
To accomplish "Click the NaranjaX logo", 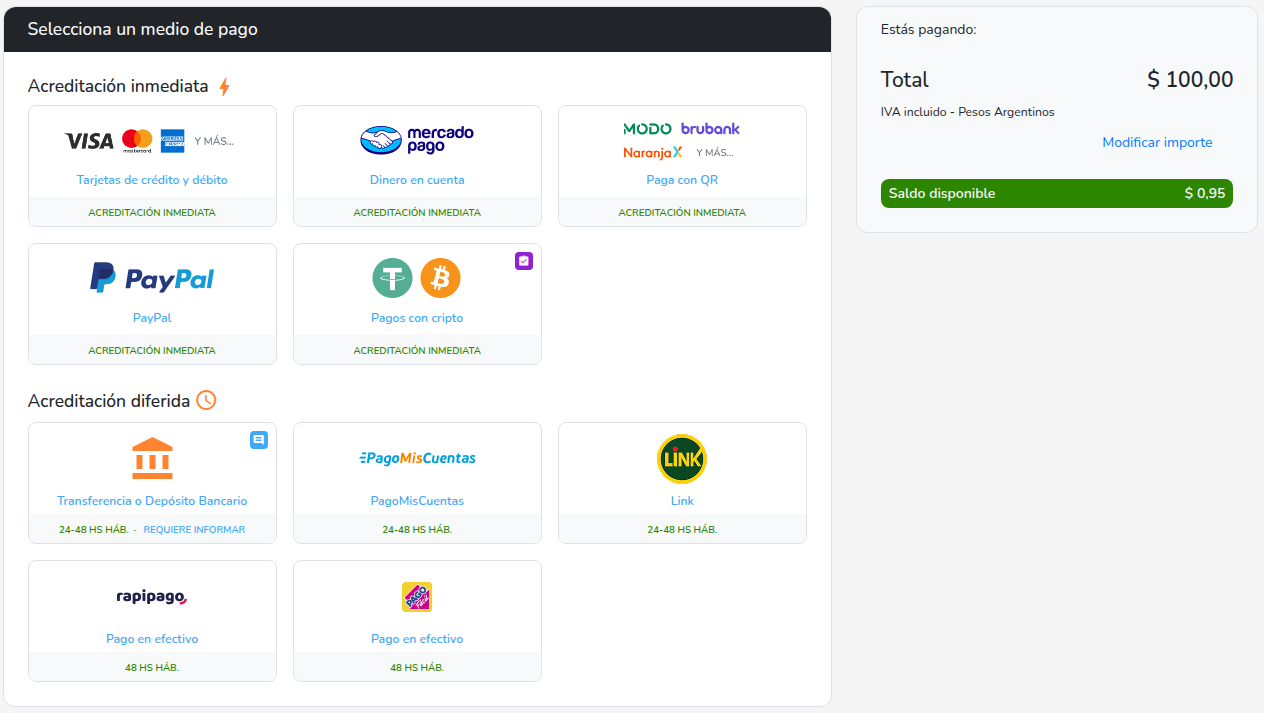I will tap(653, 152).
